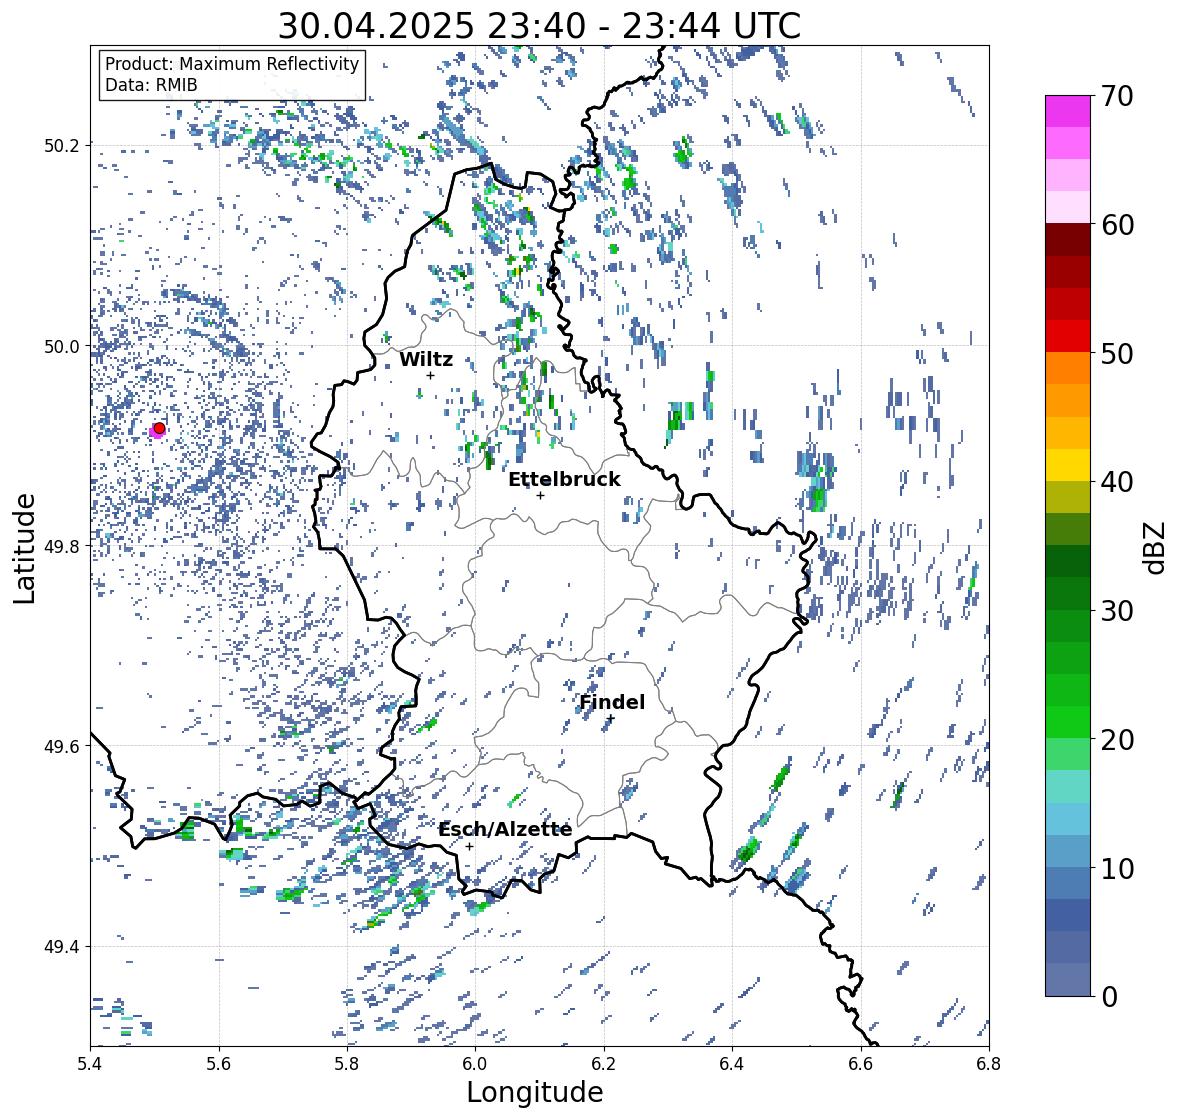Screen dimensions: 1179x1117
Task: Click the Data: RMIB legend line
Action: coord(151,85)
